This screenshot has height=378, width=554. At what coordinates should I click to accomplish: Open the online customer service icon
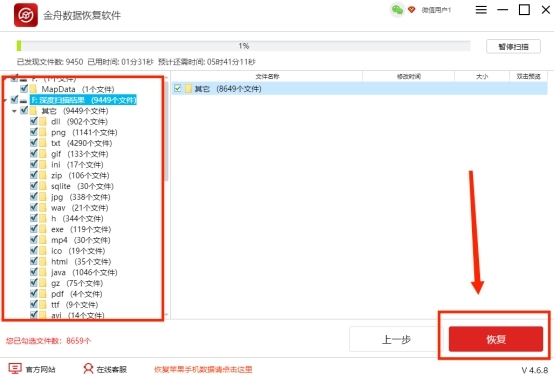[88, 369]
